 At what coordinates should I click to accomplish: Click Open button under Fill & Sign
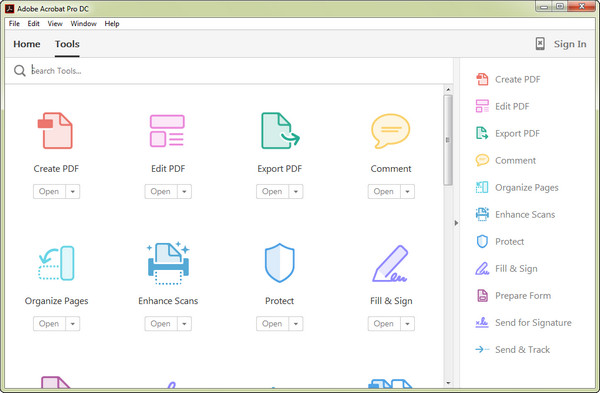(384, 324)
